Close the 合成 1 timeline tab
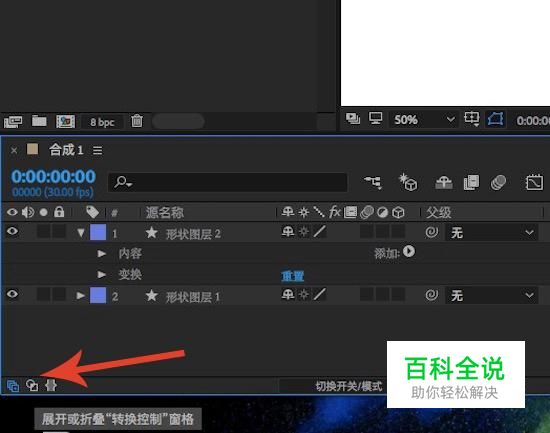550x433 pixels. pyautogui.click(x=14, y=151)
